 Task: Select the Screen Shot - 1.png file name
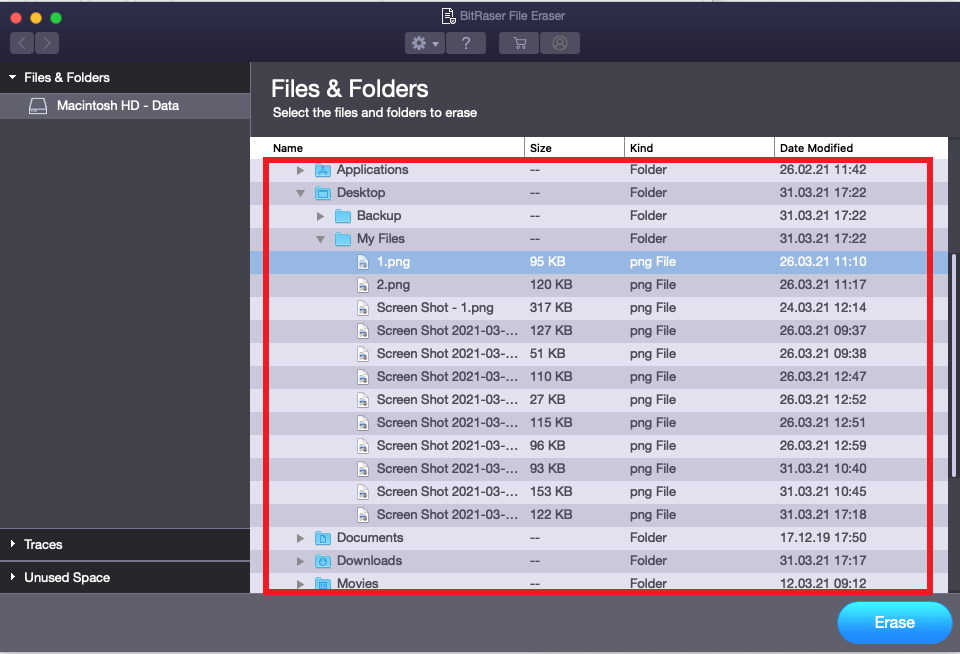pos(435,307)
